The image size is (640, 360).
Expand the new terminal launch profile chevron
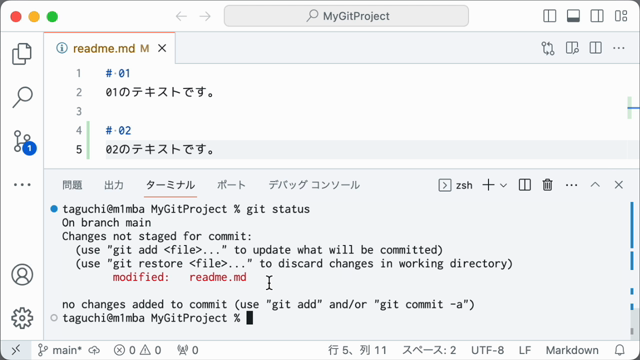coord(504,185)
